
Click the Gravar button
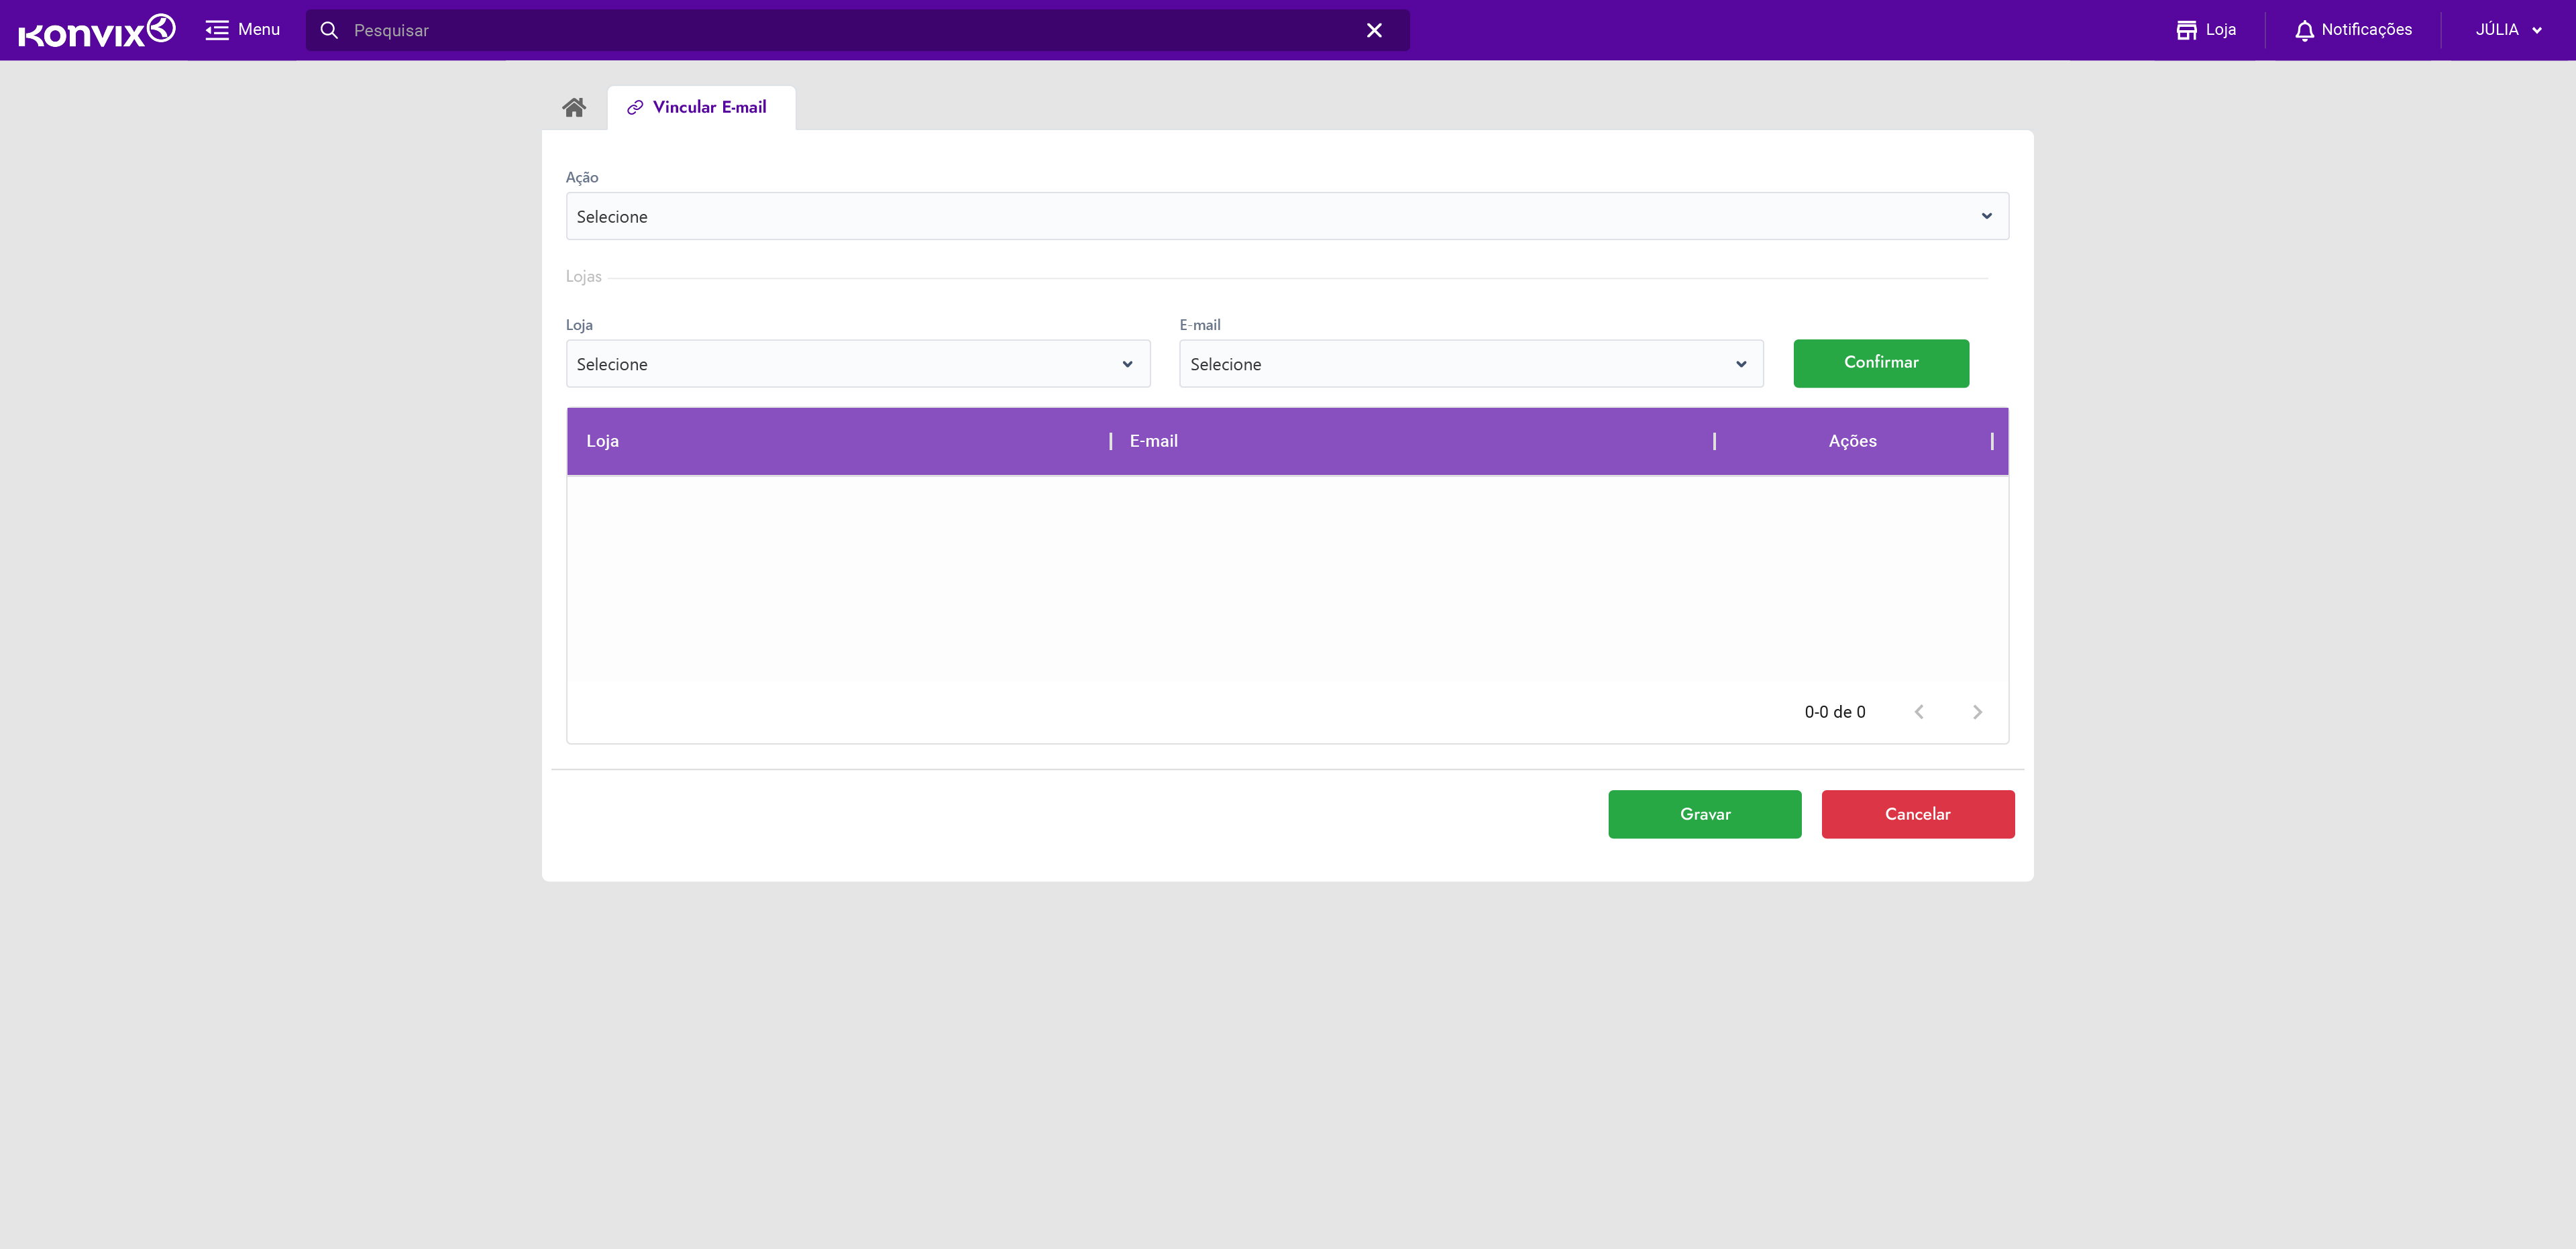click(1704, 814)
